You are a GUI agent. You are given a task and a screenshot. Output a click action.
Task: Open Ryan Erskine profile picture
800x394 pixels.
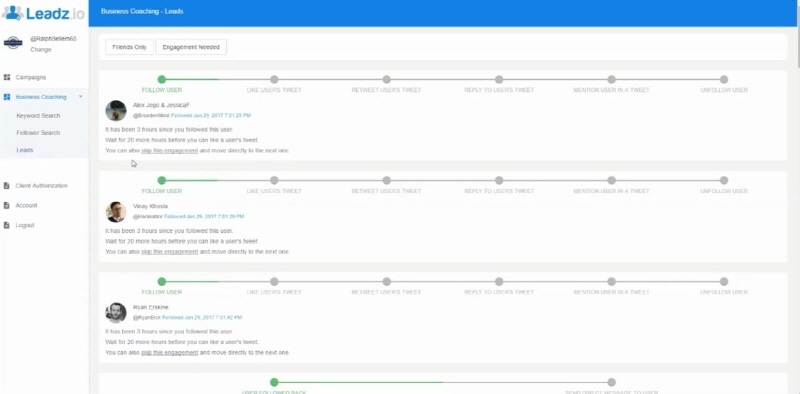coord(116,312)
